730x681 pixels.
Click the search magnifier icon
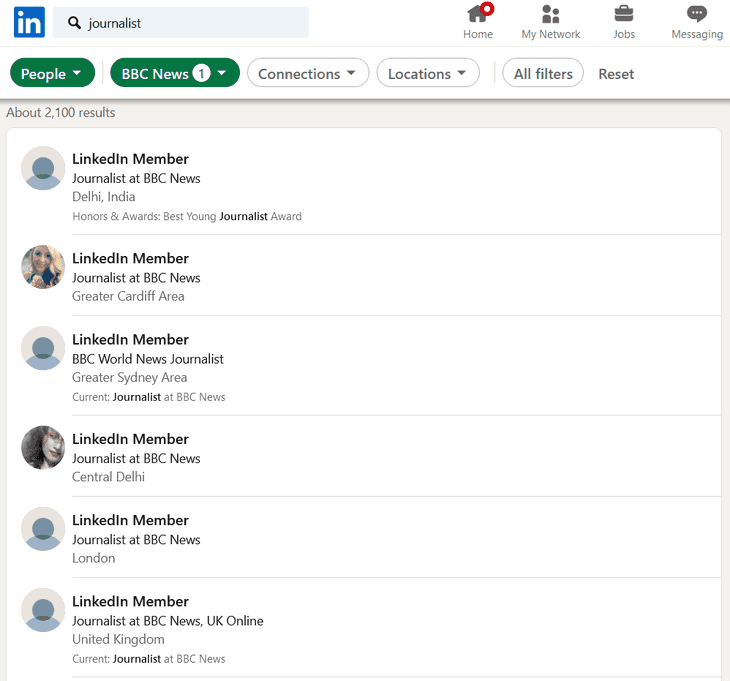(74, 22)
